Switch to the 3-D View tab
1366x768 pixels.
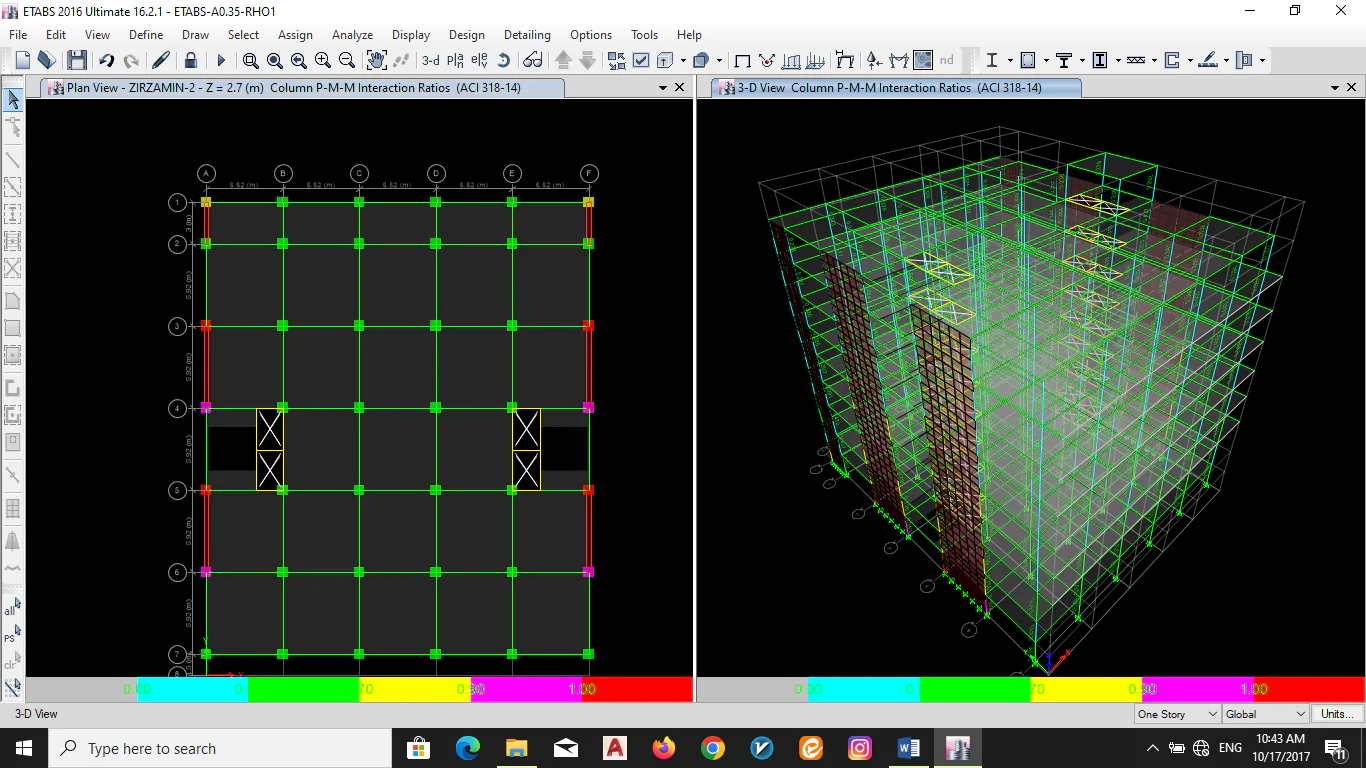(888, 88)
